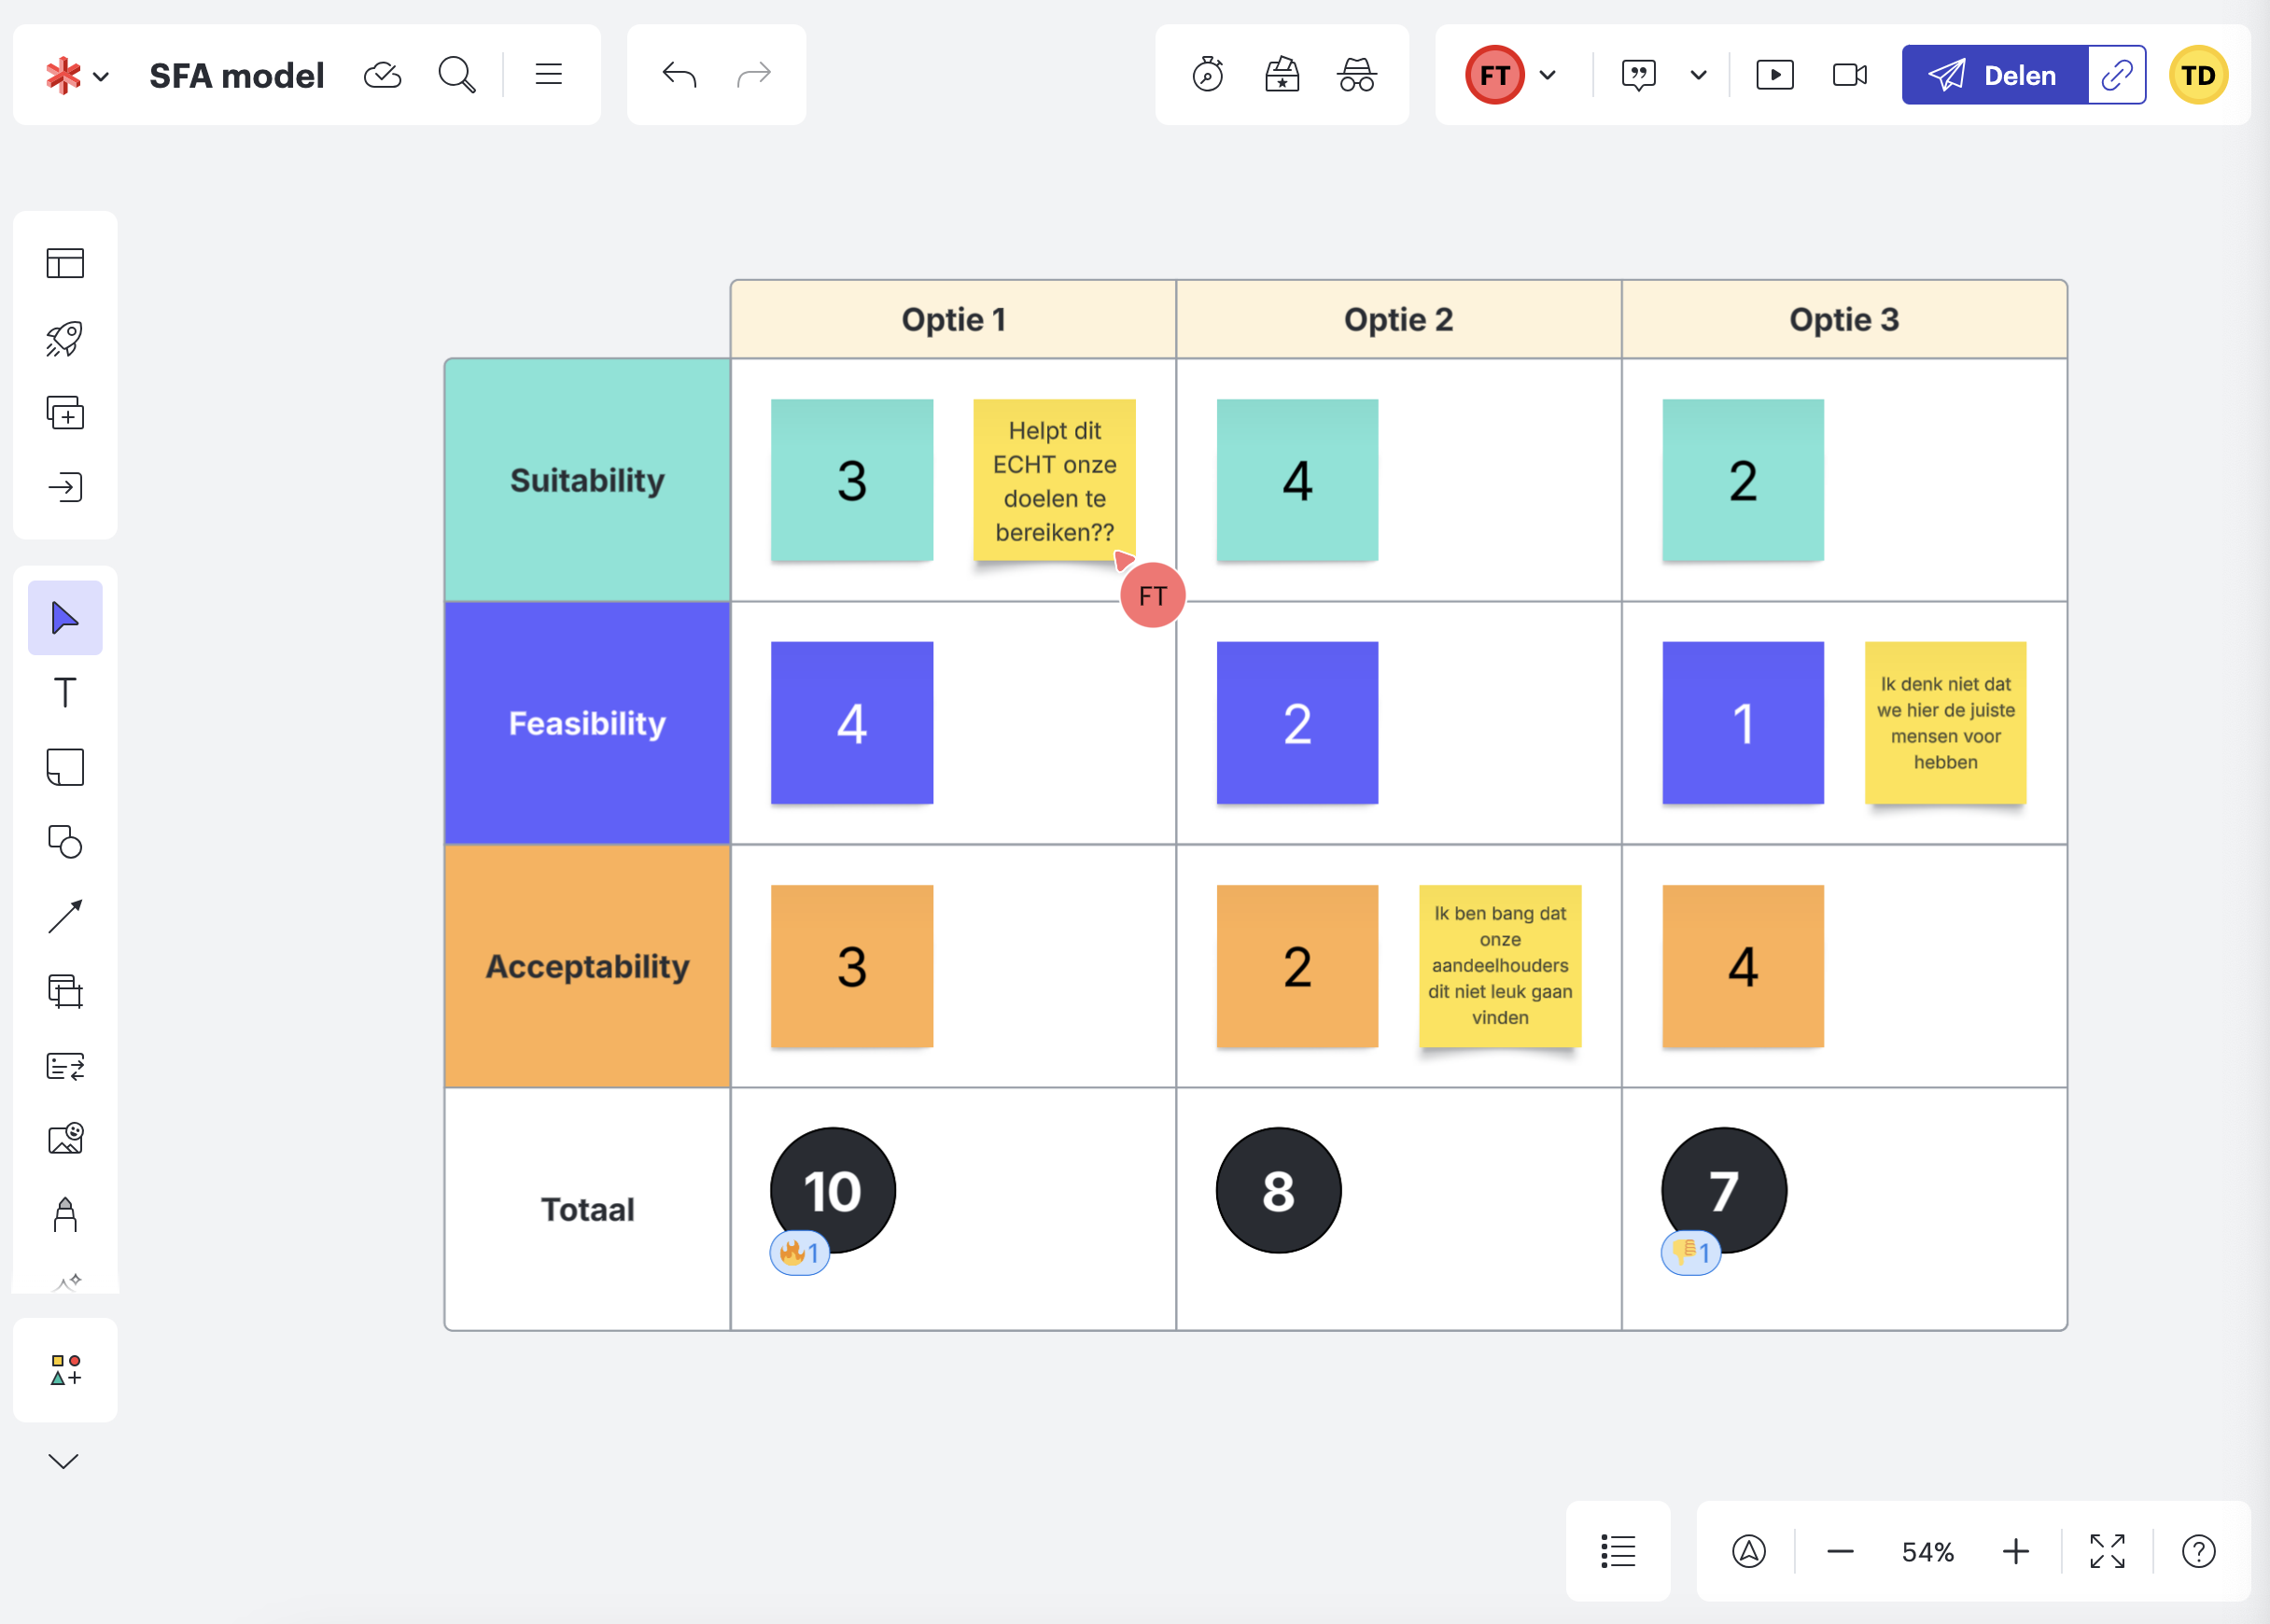Image resolution: width=2270 pixels, height=1624 pixels.
Task: Toggle fullscreen view
Action: click(2107, 1551)
